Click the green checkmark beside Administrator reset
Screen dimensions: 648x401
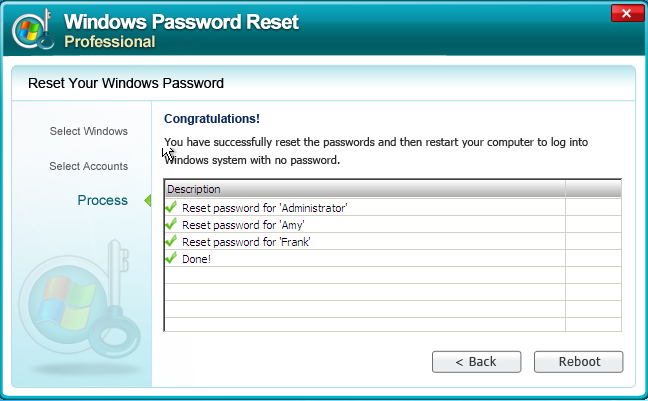tap(172, 207)
